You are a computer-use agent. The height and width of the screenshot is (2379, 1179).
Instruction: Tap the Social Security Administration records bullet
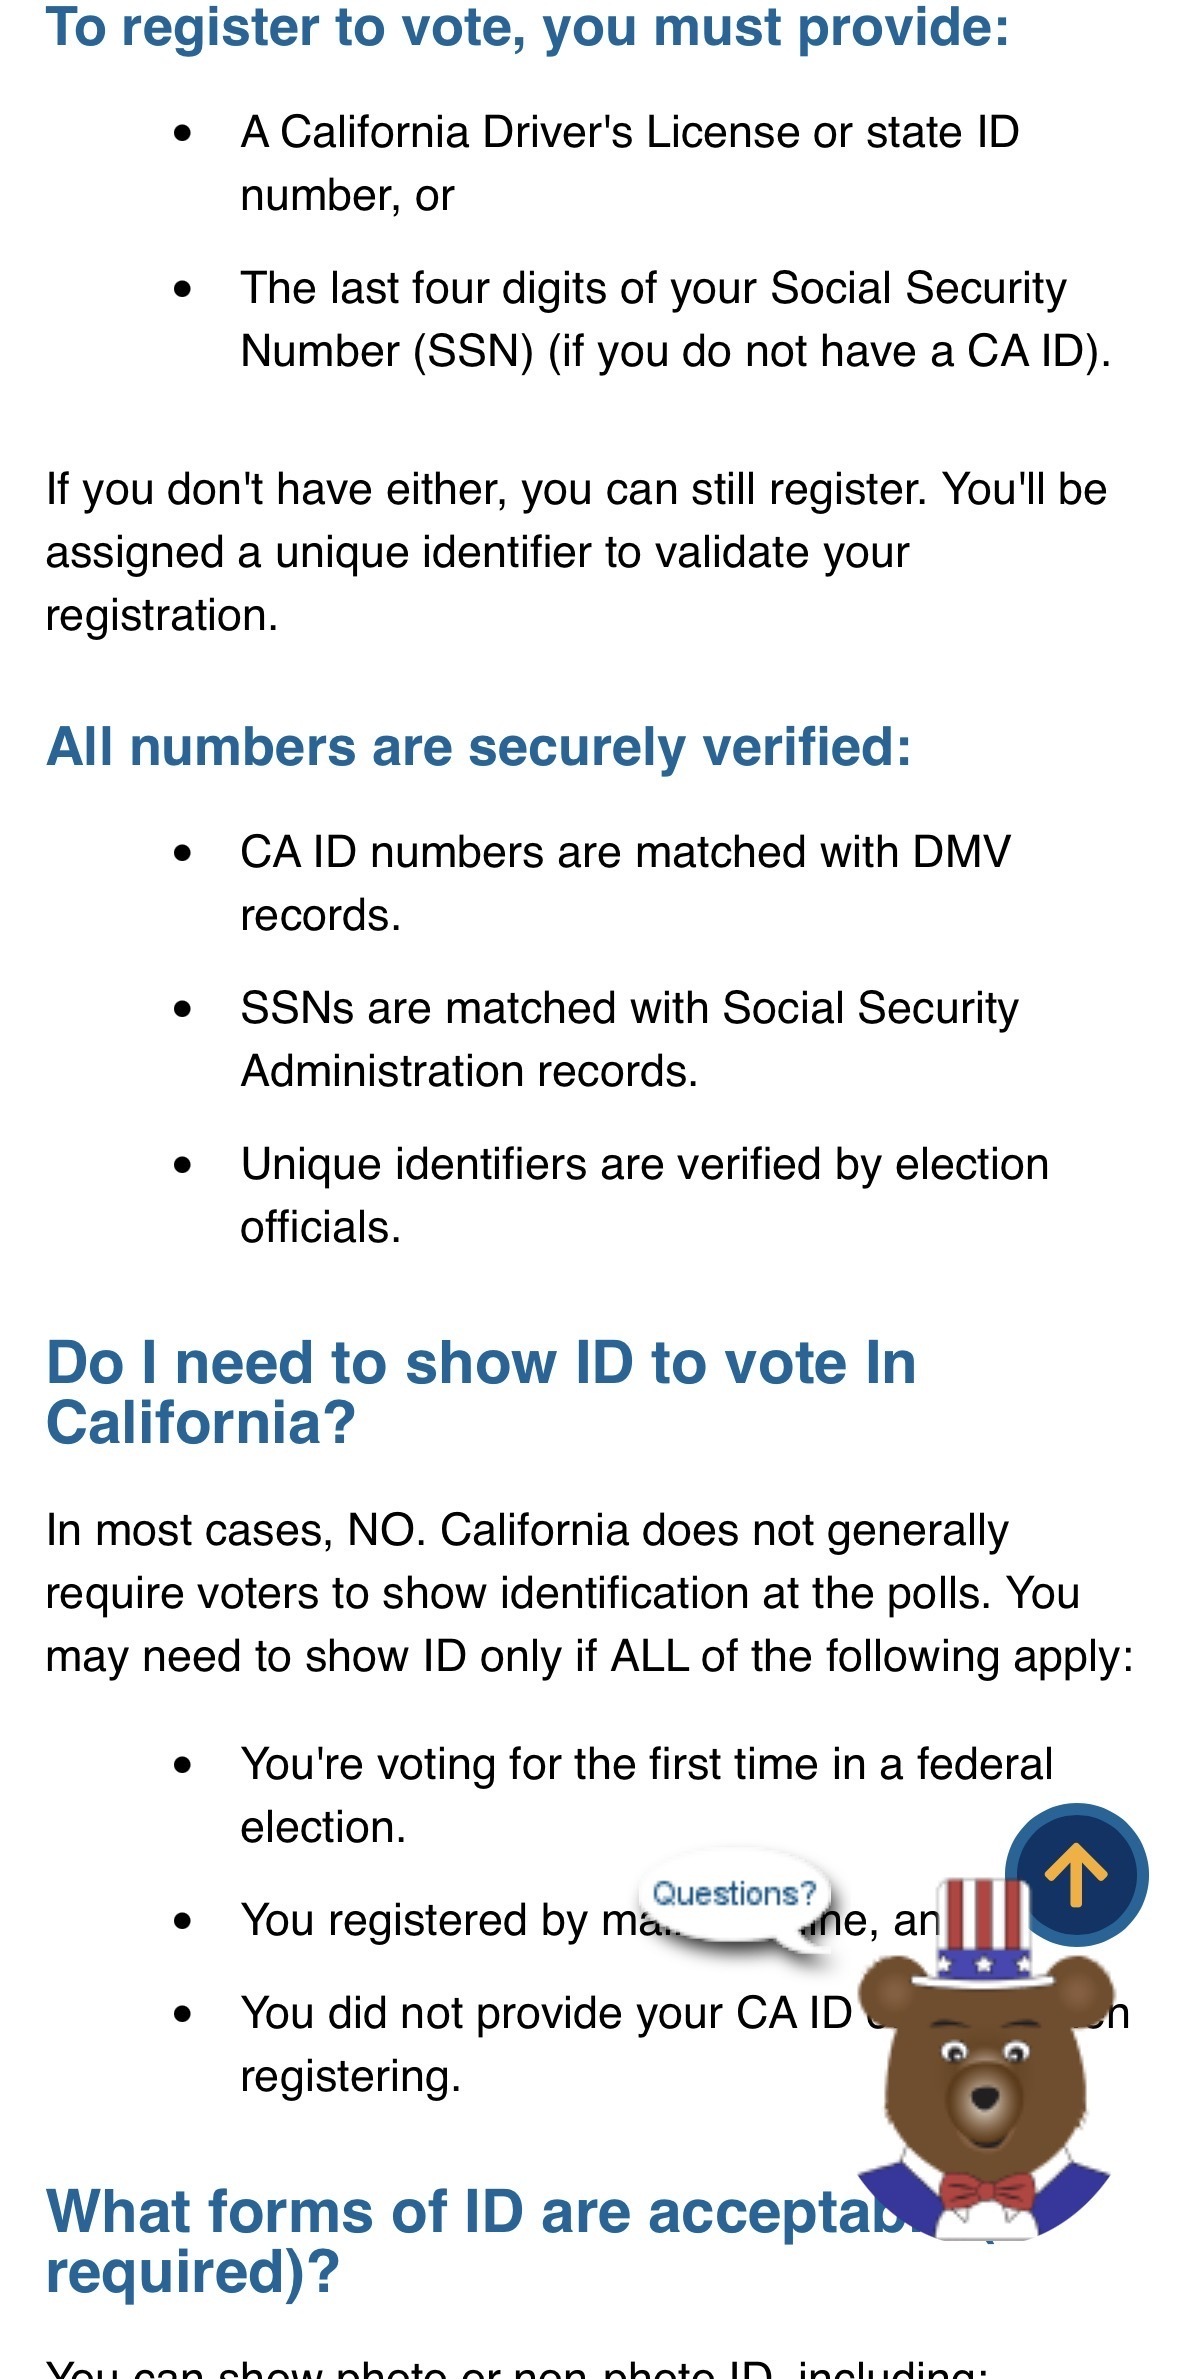pyautogui.click(x=629, y=1039)
